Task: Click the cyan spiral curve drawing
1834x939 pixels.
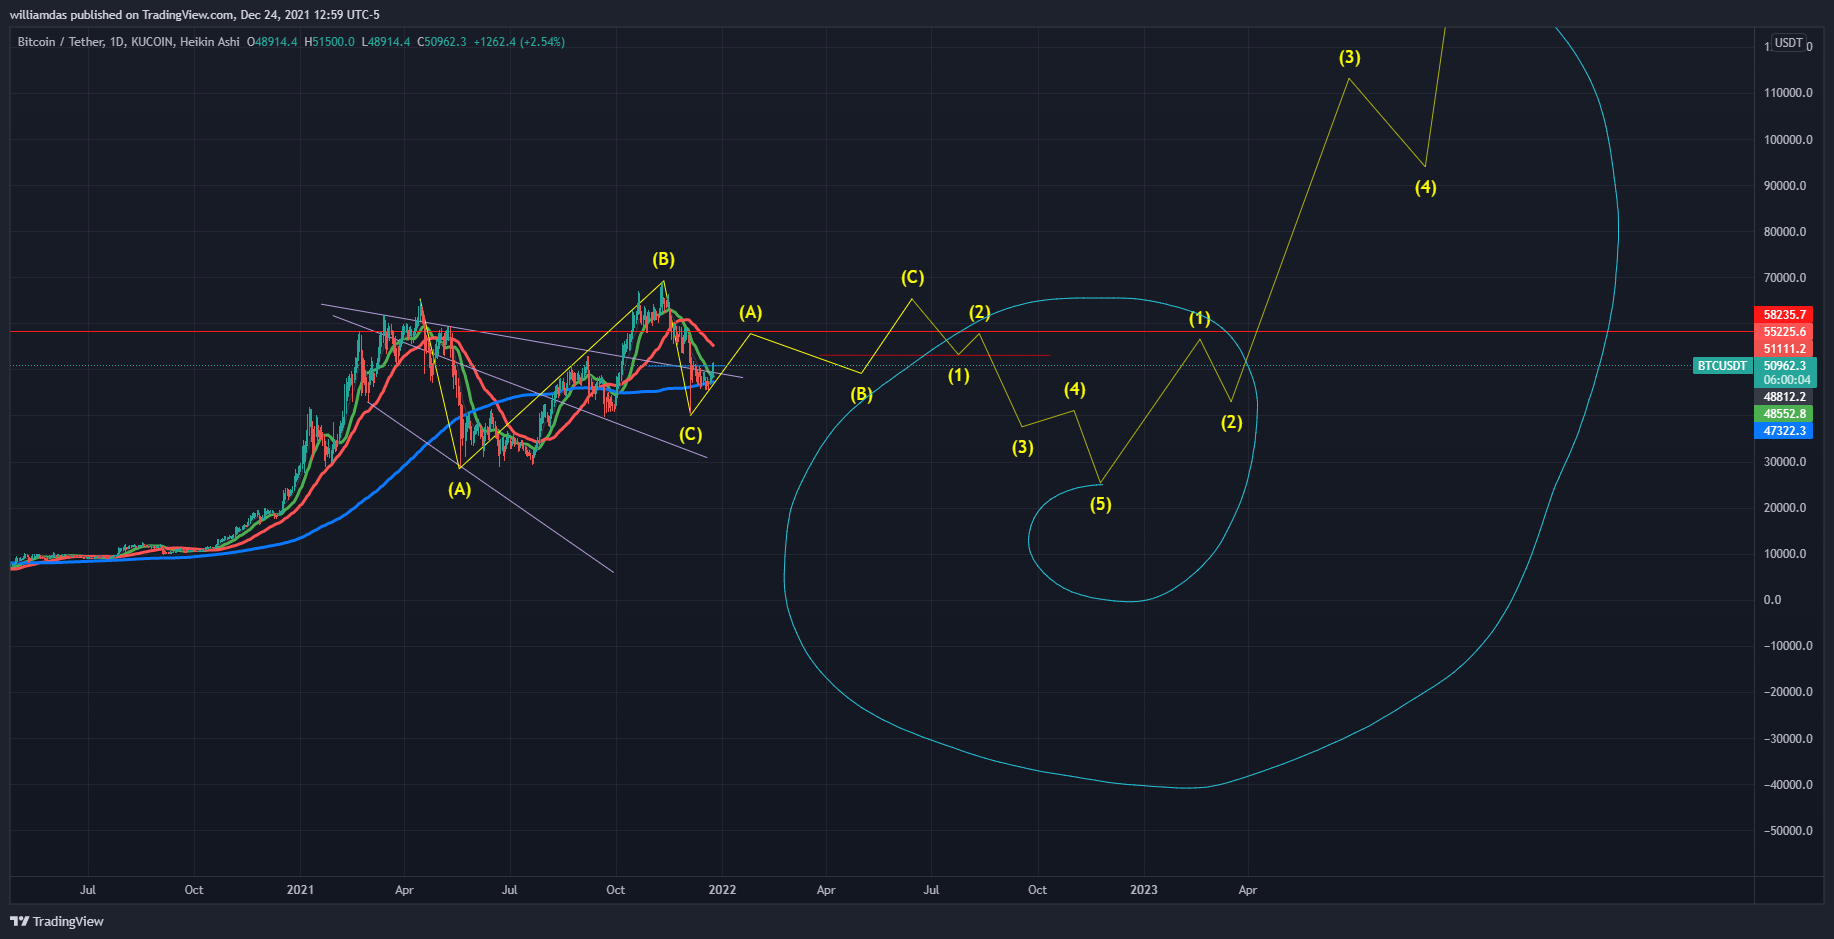Action: pos(1617,230)
